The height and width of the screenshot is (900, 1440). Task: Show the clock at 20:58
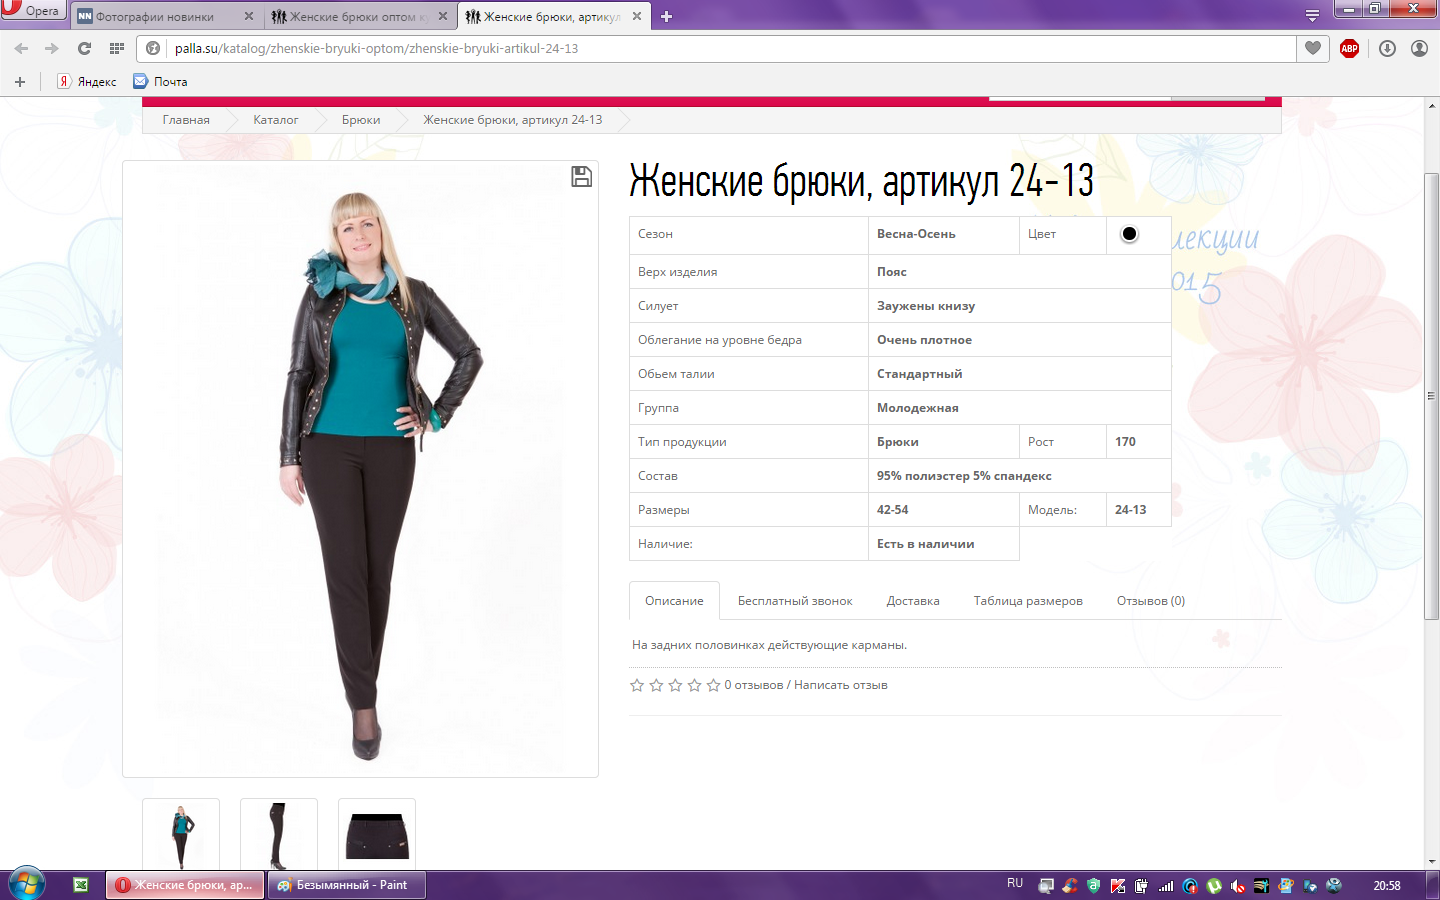(x=1387, y=886)
